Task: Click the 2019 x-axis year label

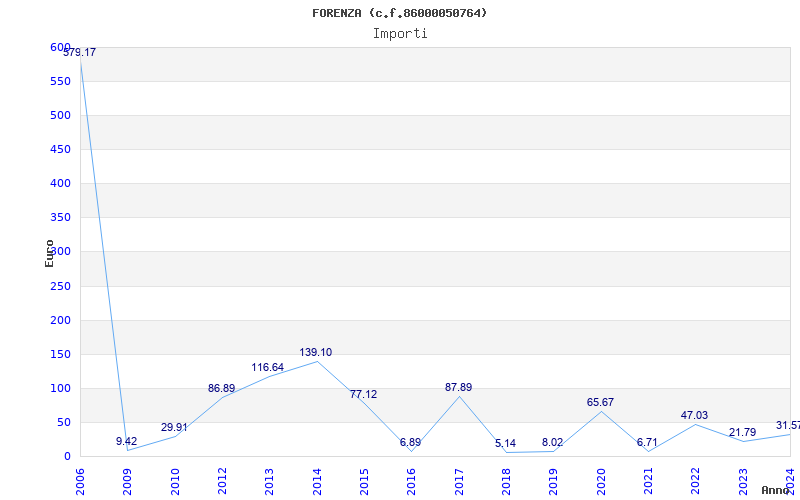Action: pyautogui.click(x=554, y=482)
